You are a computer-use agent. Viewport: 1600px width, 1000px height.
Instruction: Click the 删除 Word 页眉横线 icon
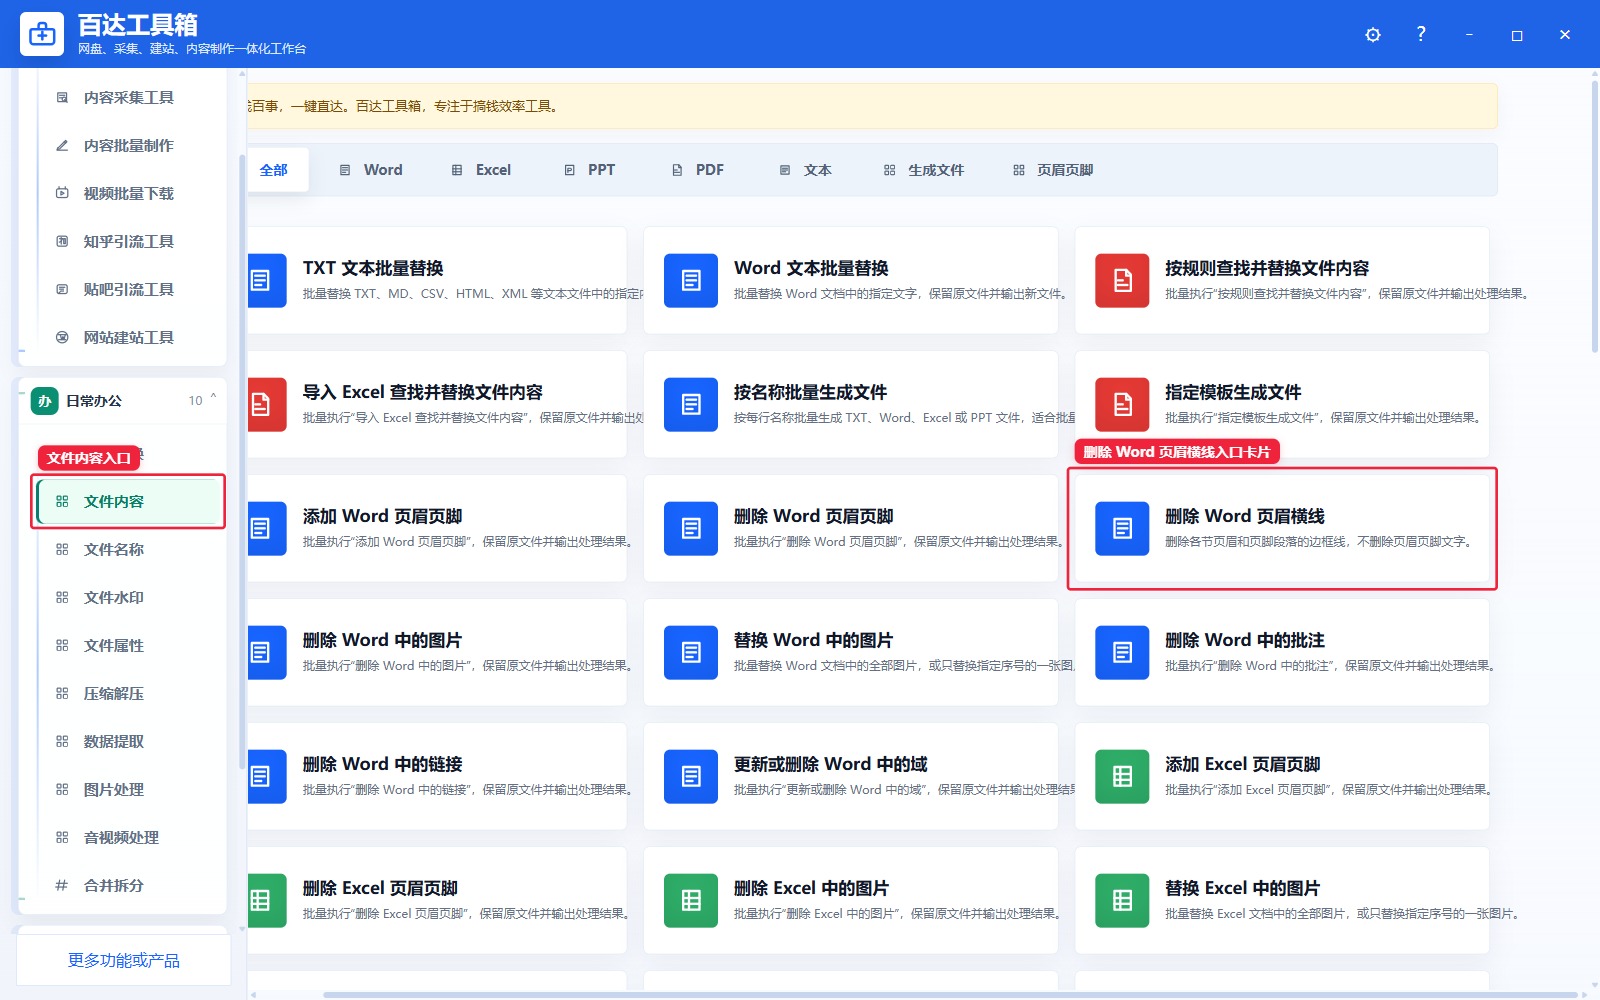click(x=1122, y=528)
